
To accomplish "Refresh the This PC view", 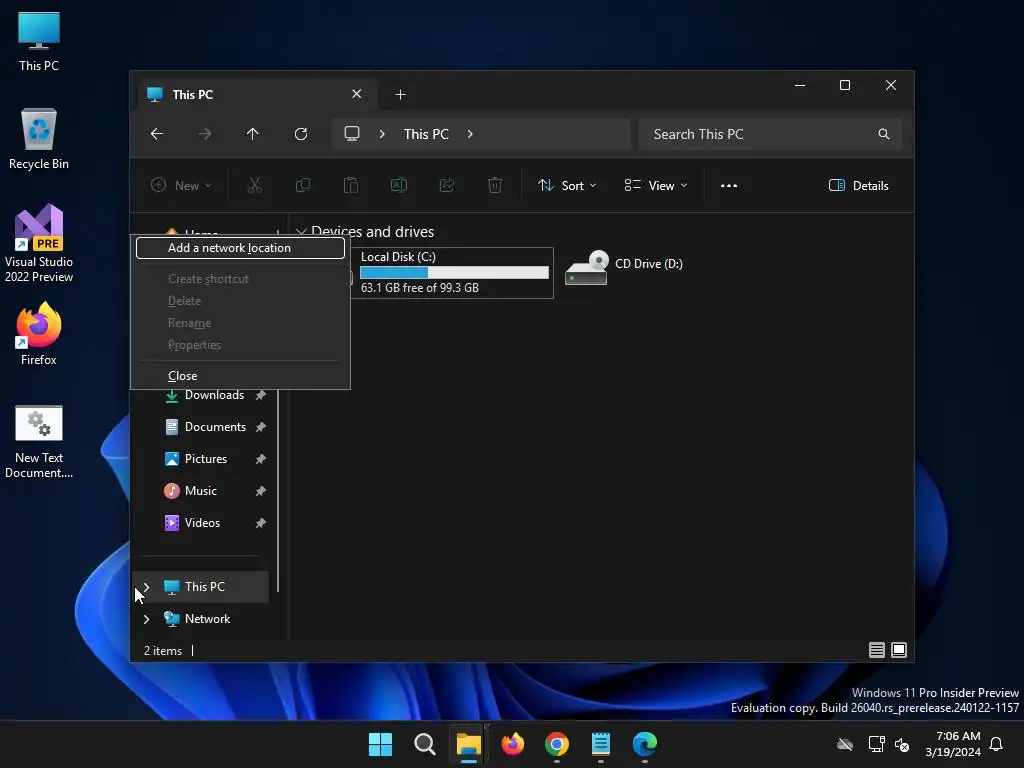I will 301,134.
